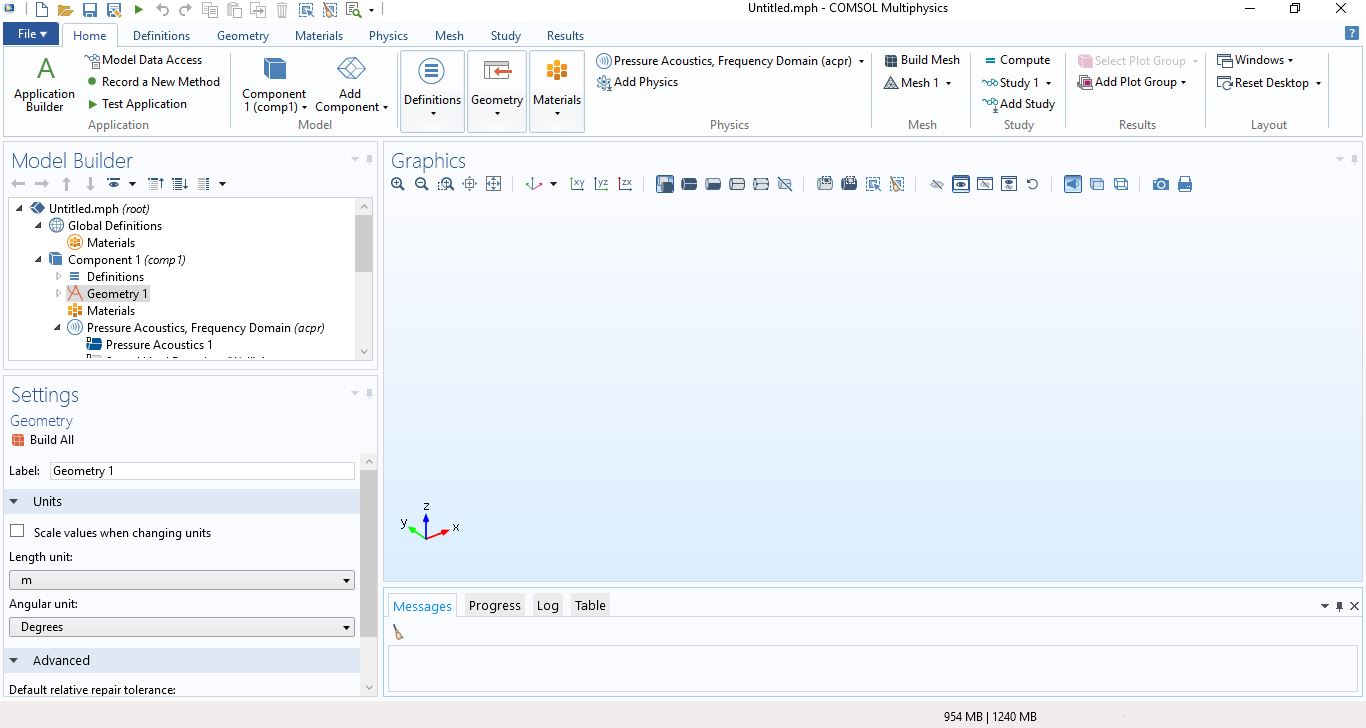Collapse the Advanced section

[15, 660]
